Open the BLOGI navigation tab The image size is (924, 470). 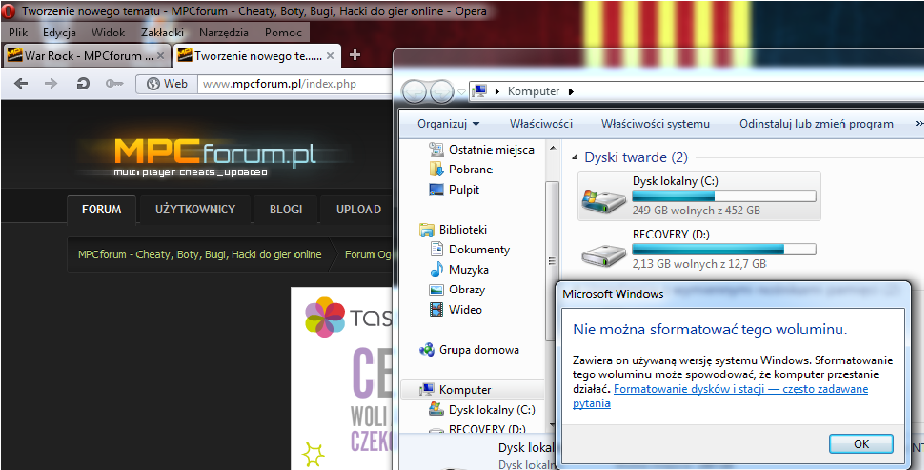pyautogui.click(x=286, y=209)
